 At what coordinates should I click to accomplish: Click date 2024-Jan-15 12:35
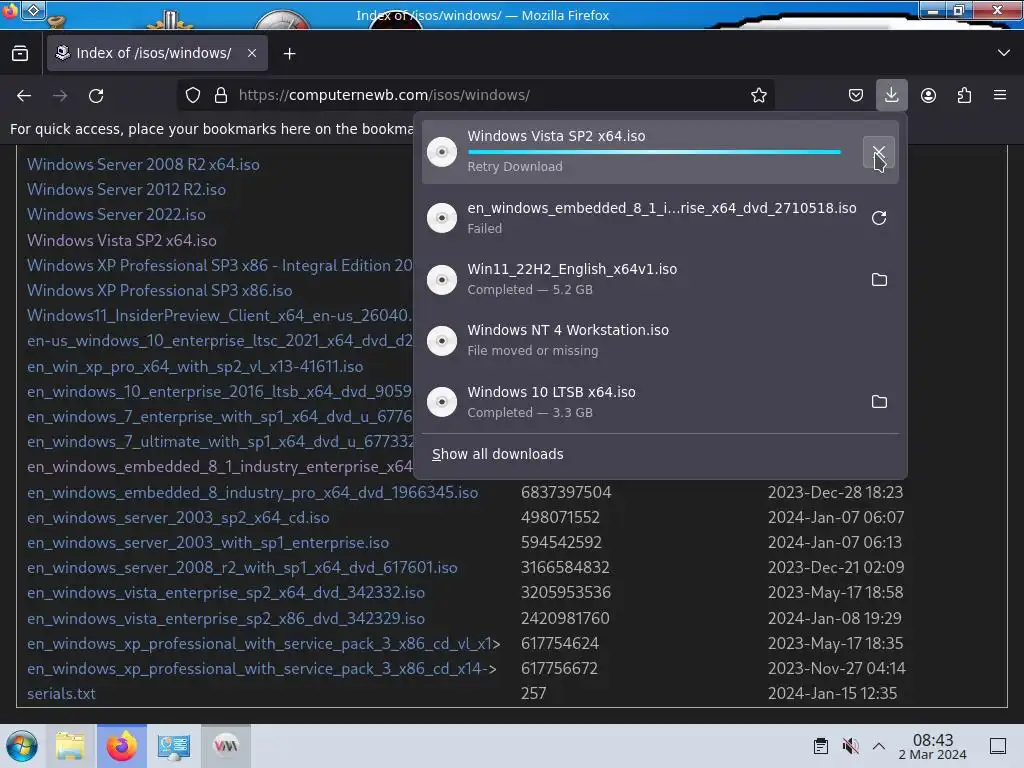click(832, 693)
